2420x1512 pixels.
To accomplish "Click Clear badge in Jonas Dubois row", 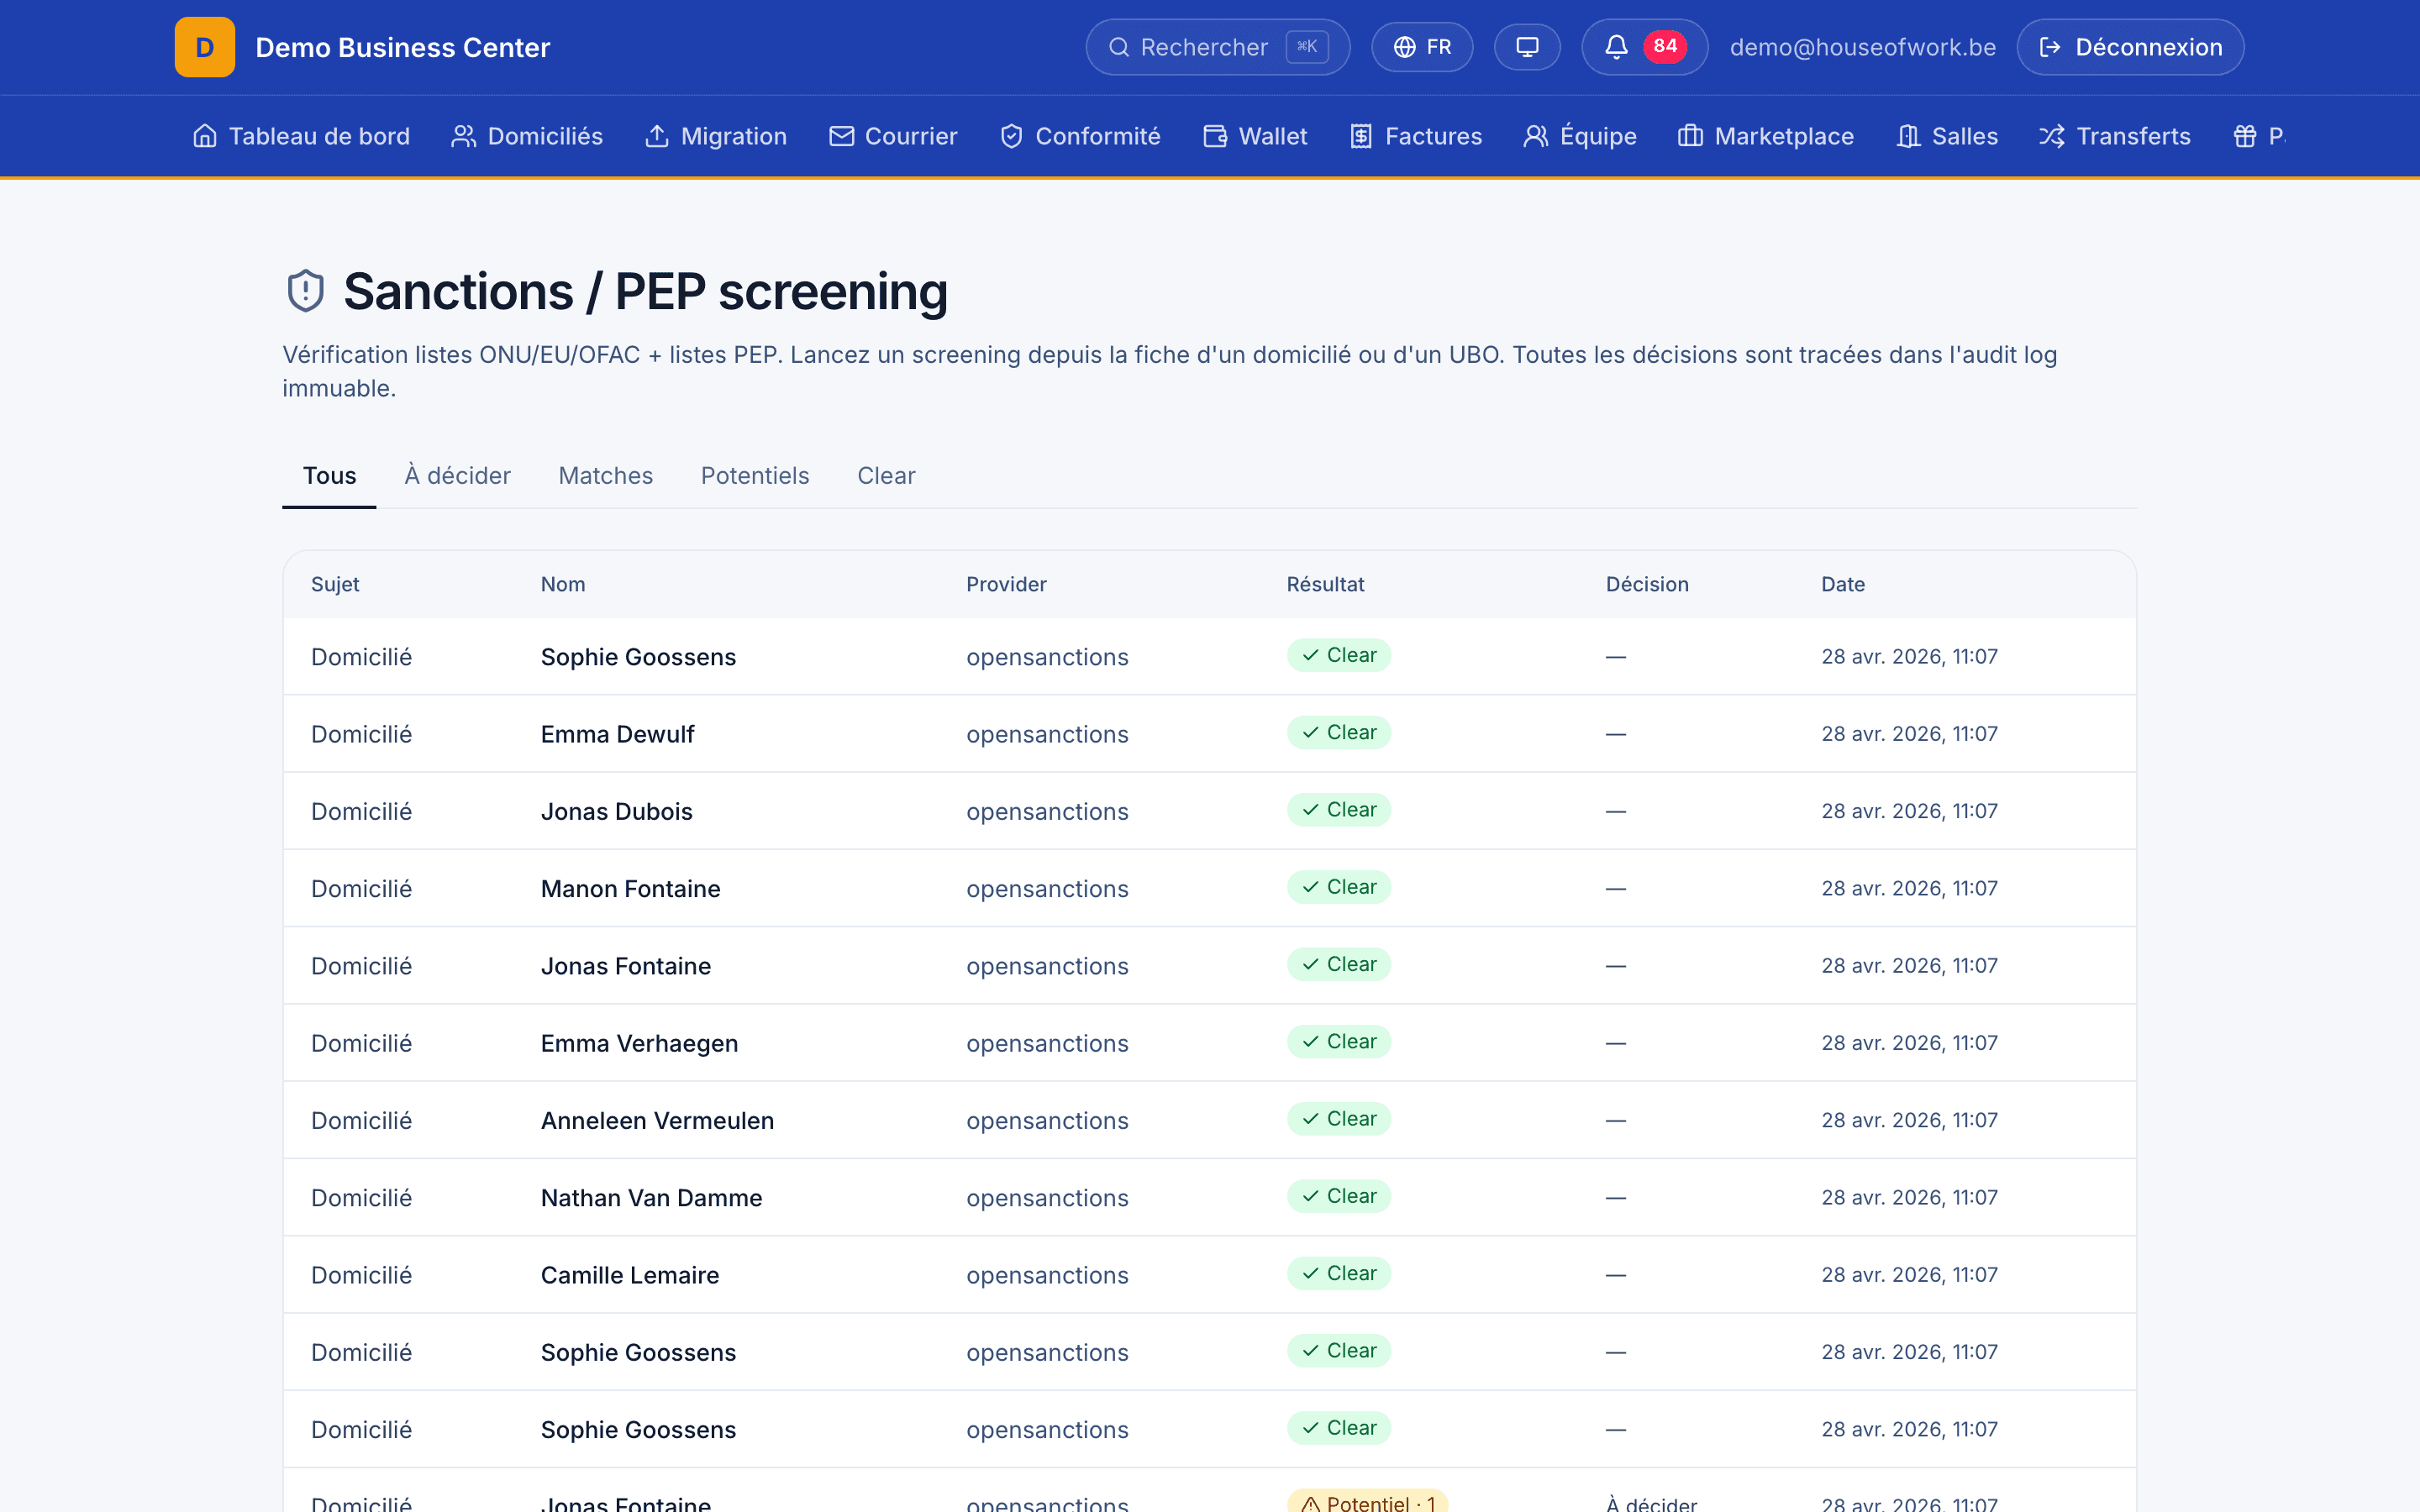I will point(1339,810).
